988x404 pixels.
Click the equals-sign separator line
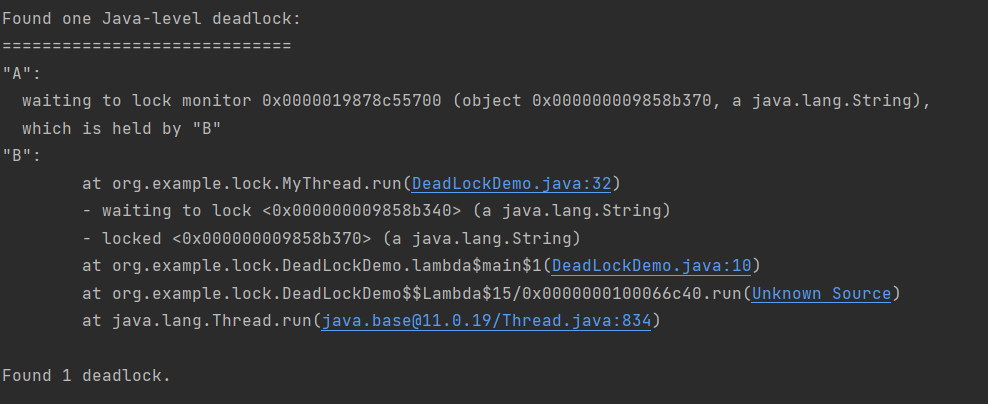pyautogui.click(x=146, y=46)
